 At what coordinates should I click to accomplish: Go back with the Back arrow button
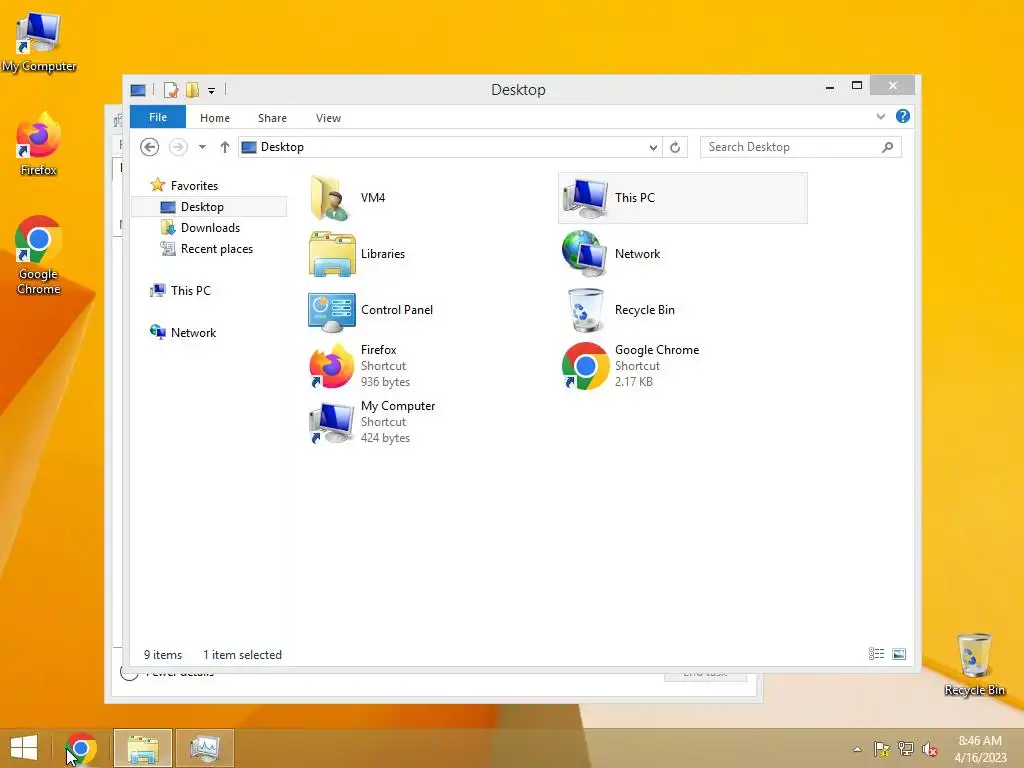click(150, 147)
